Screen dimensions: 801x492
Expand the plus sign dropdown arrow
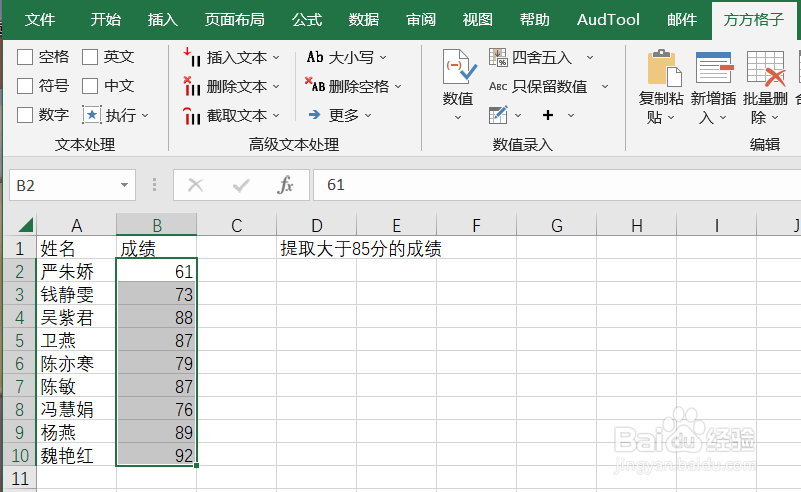[571, 115]
